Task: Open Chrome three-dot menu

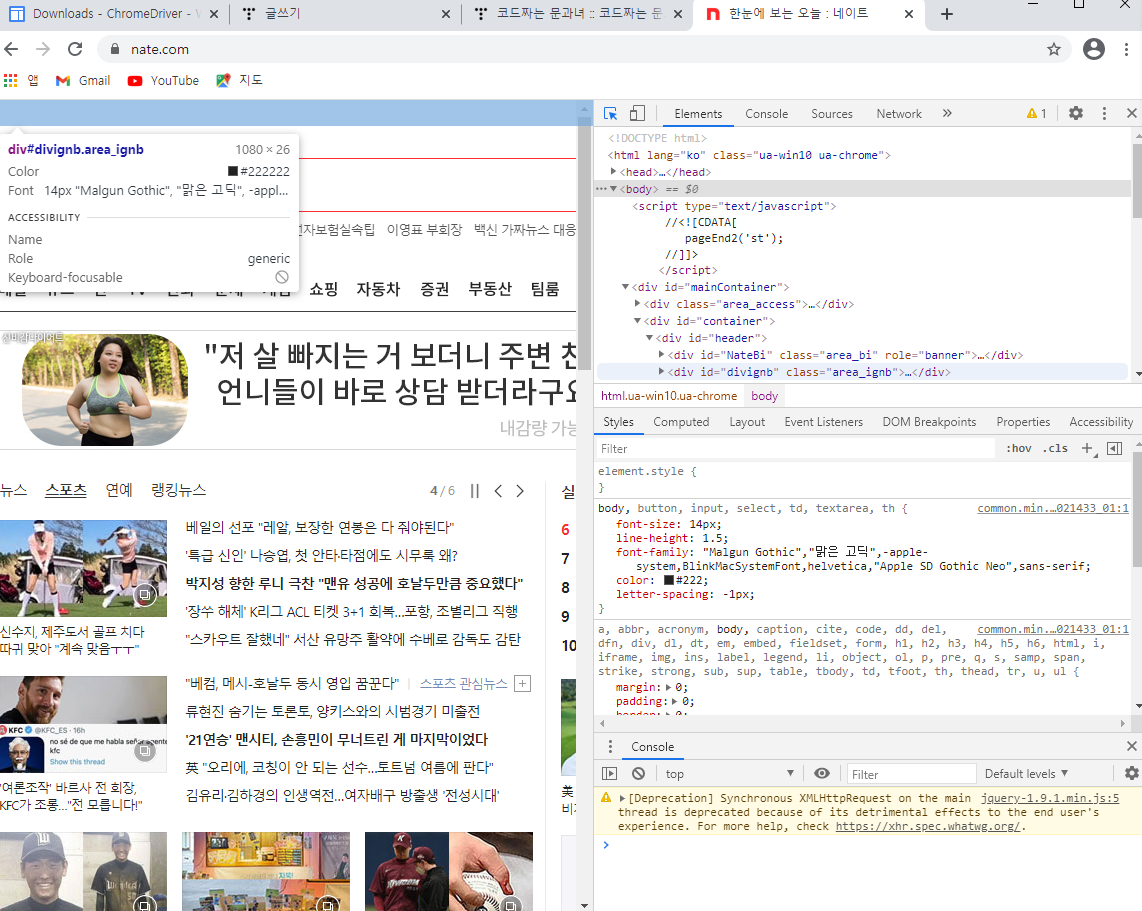Action: 1126,50
